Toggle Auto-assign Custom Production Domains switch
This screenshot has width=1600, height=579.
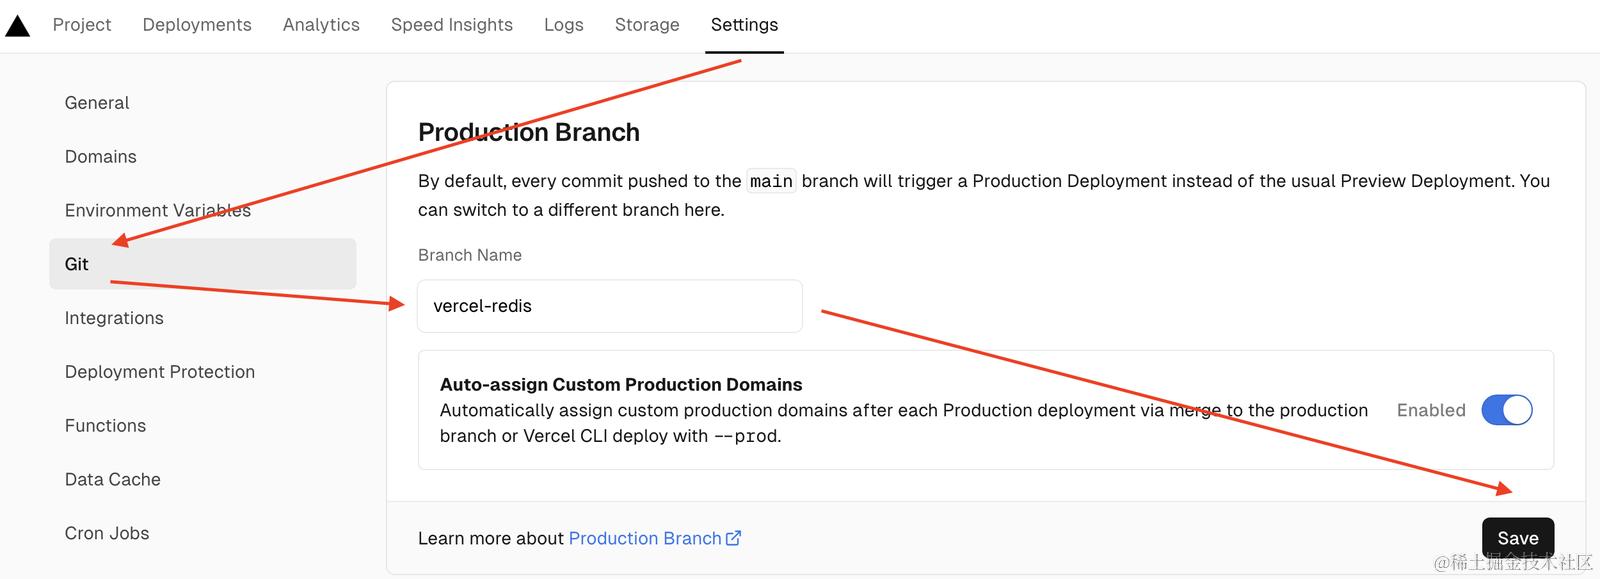1506,410
